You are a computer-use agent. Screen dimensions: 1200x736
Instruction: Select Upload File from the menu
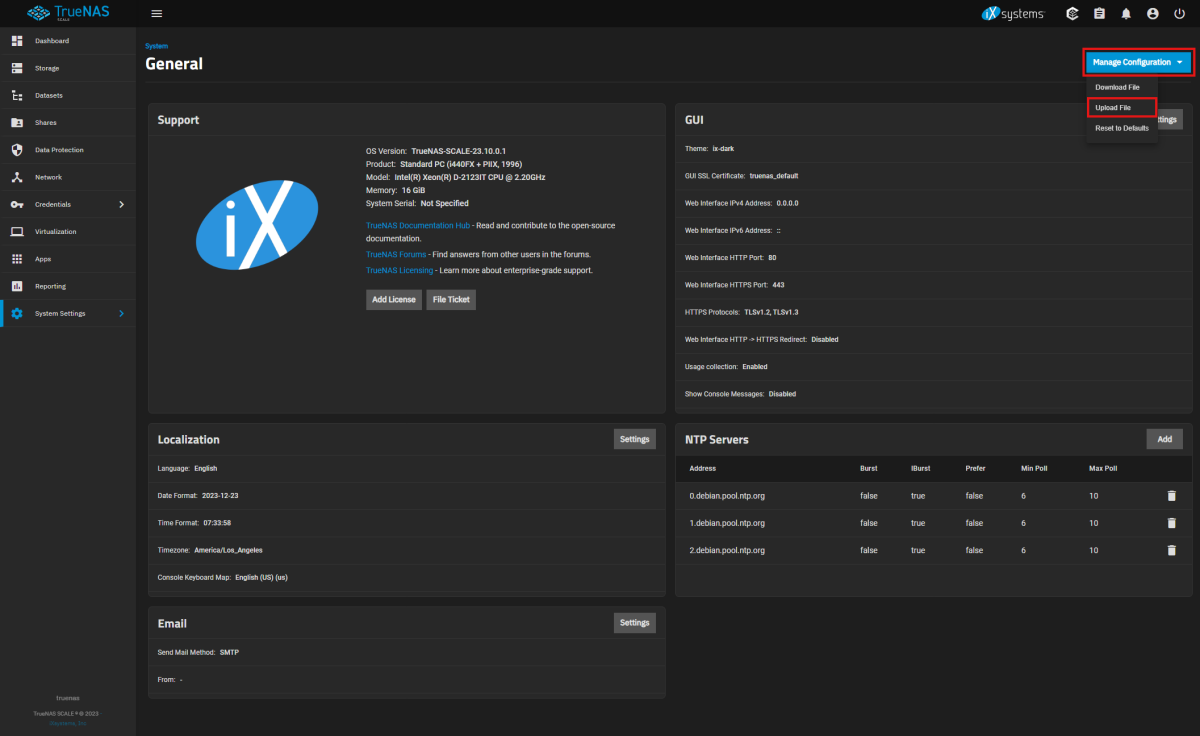pyautogui.click(x=1122, y=107)
